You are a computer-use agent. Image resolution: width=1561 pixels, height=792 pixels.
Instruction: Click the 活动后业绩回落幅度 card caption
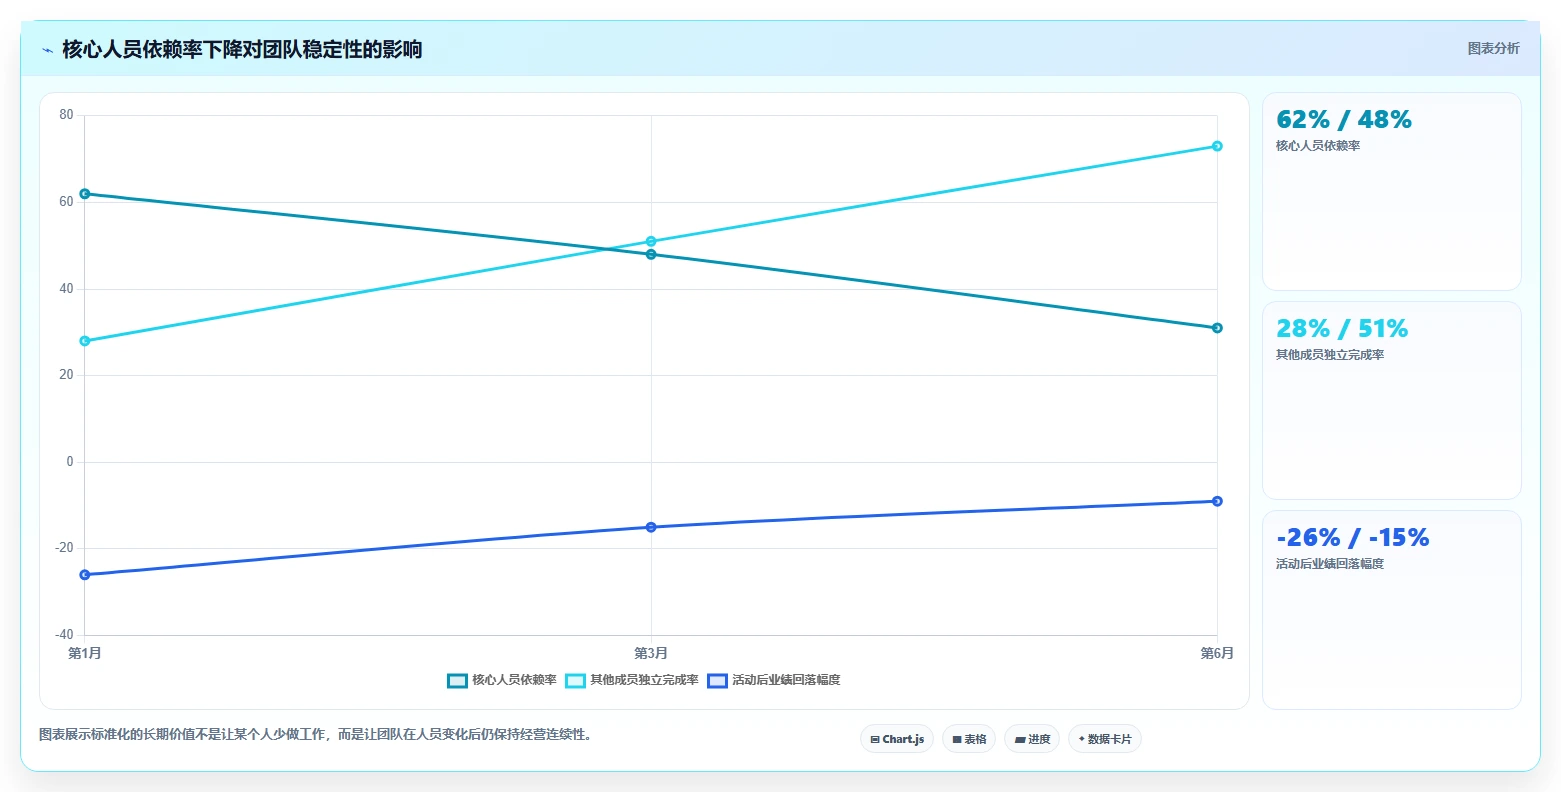click(x=1330, y=564)
